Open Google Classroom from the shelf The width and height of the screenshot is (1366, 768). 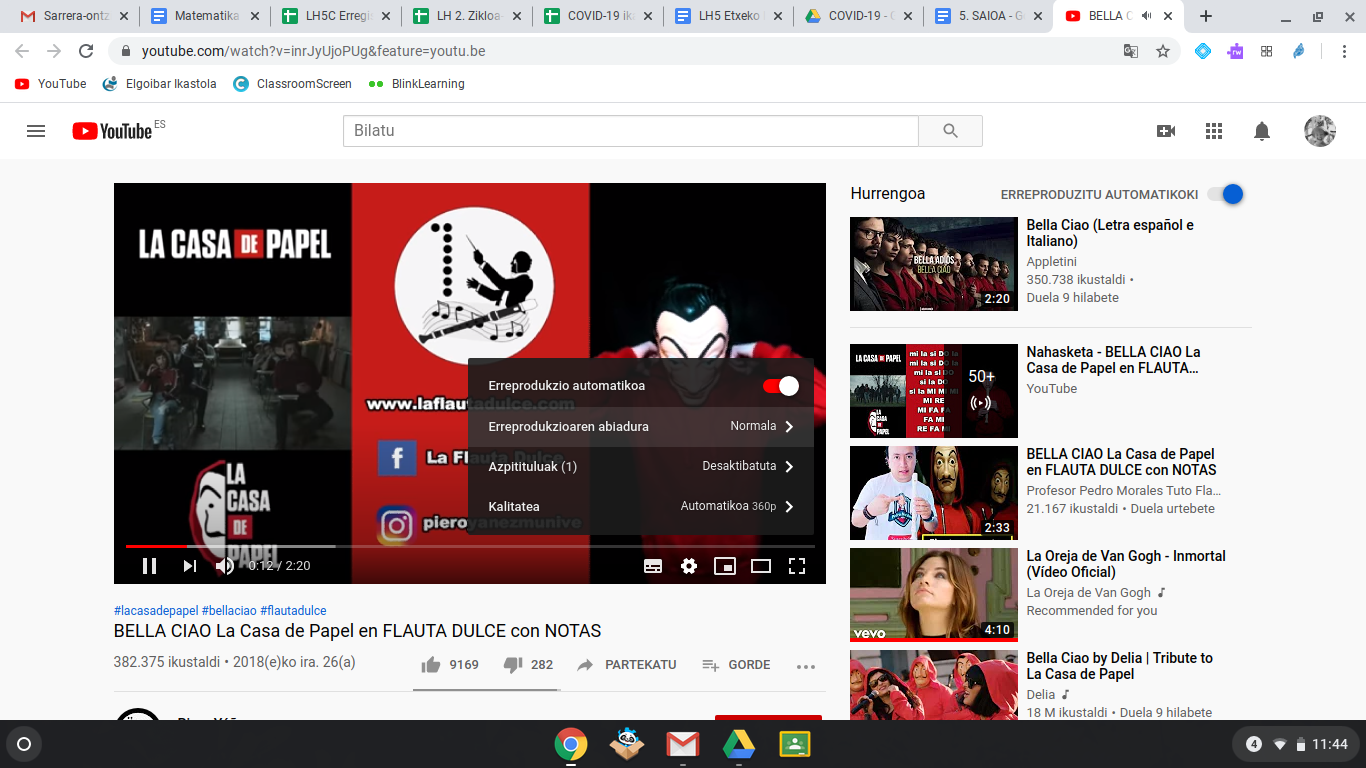click(x=795, y=744)
